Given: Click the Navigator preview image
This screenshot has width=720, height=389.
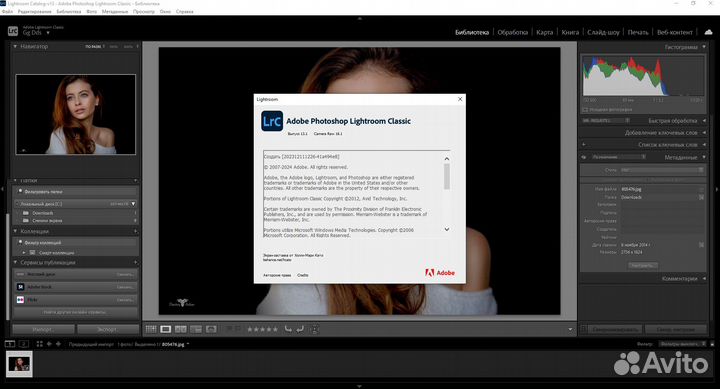Looking at the screenshot, I should (x=76, y=114).
